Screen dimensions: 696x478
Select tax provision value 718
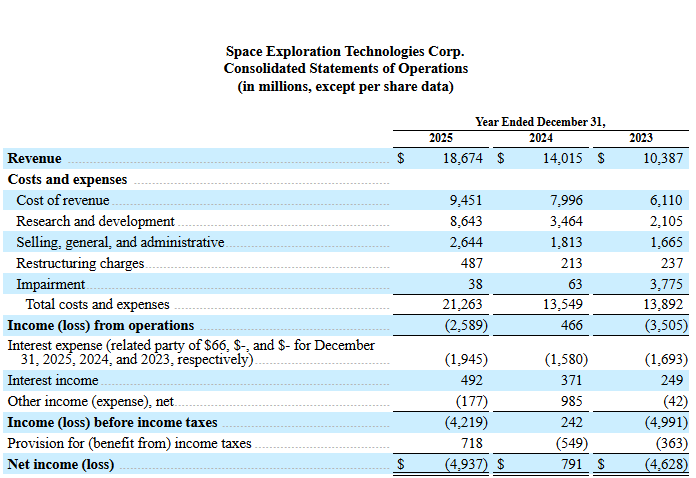[x=471, y=443]
